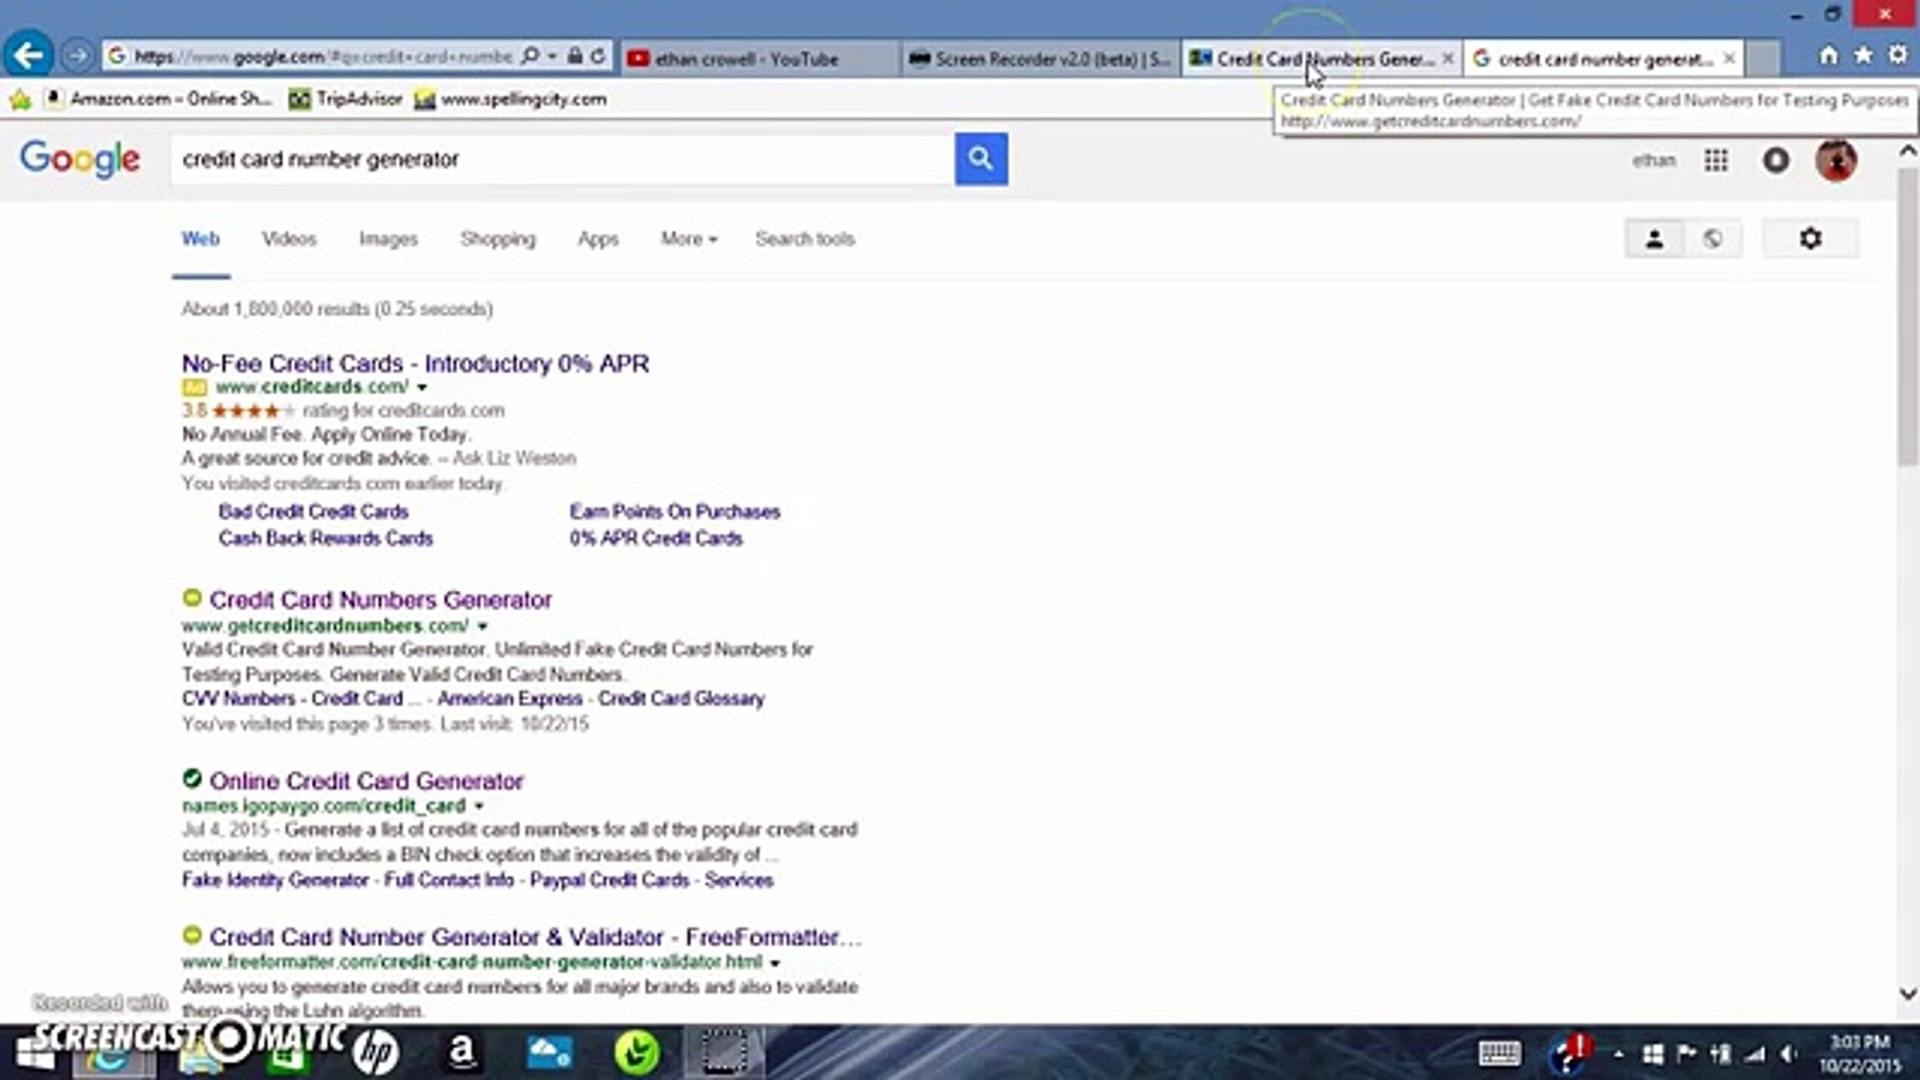This screenshot has height=1080, width=1920.
Task: Click into the Google search text field
Action: [560, 160]
